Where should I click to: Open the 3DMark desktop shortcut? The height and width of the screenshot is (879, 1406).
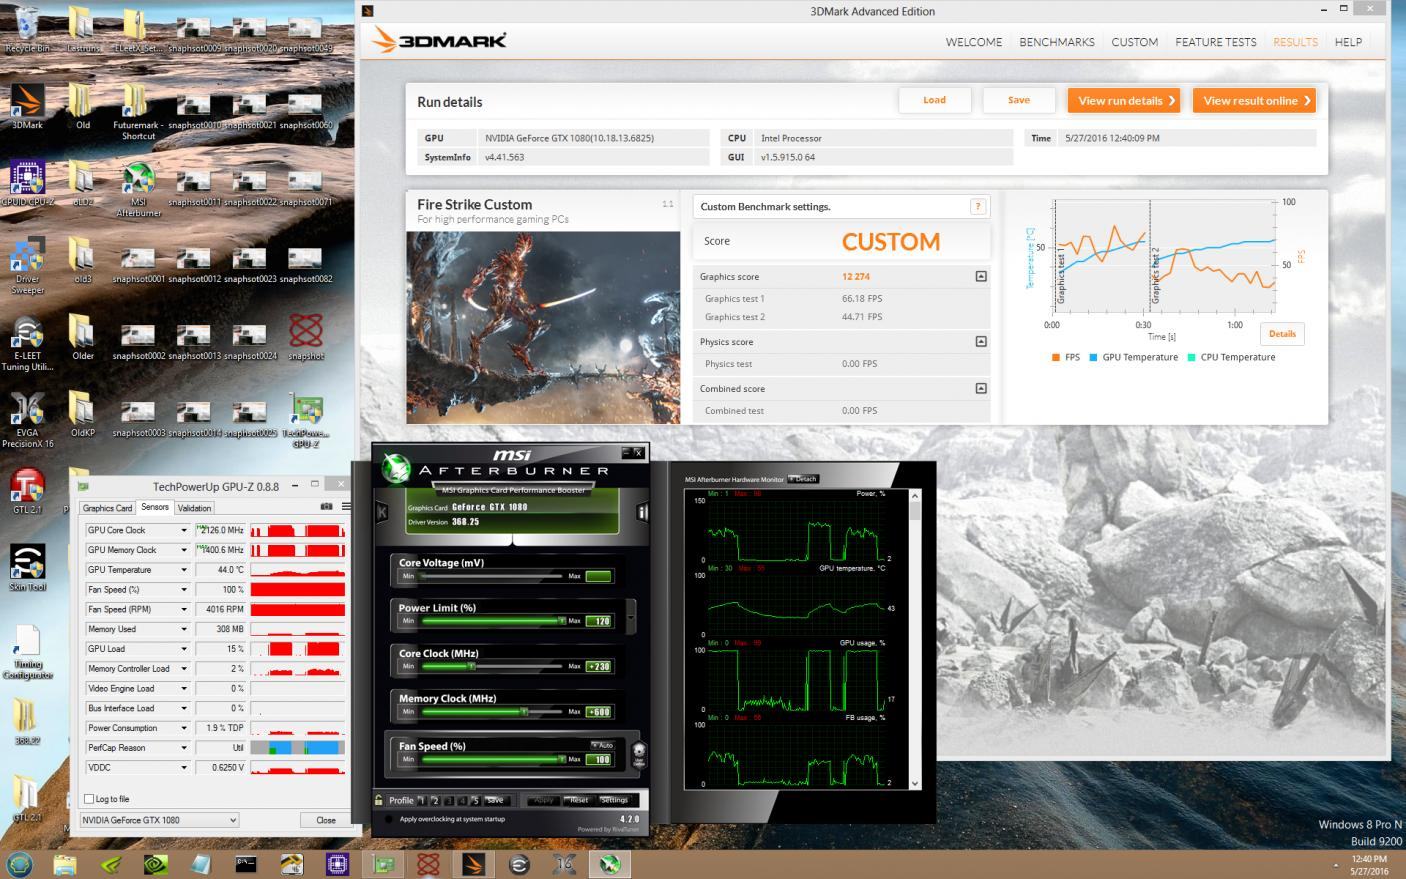tap(27, 105)
